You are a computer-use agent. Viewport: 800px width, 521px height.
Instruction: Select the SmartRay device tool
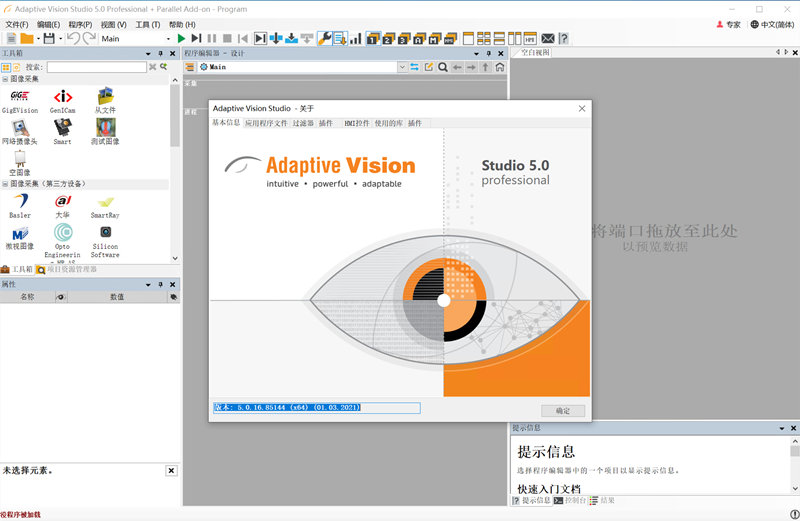click(x=105, y=206)
